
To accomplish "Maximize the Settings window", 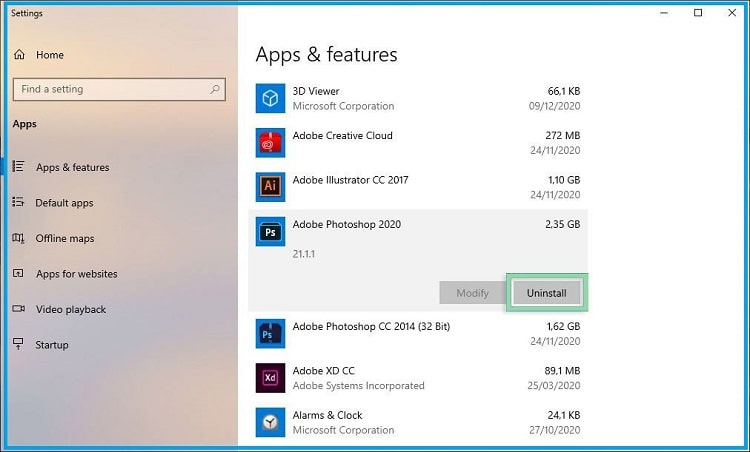I will [x=698, y=13].
